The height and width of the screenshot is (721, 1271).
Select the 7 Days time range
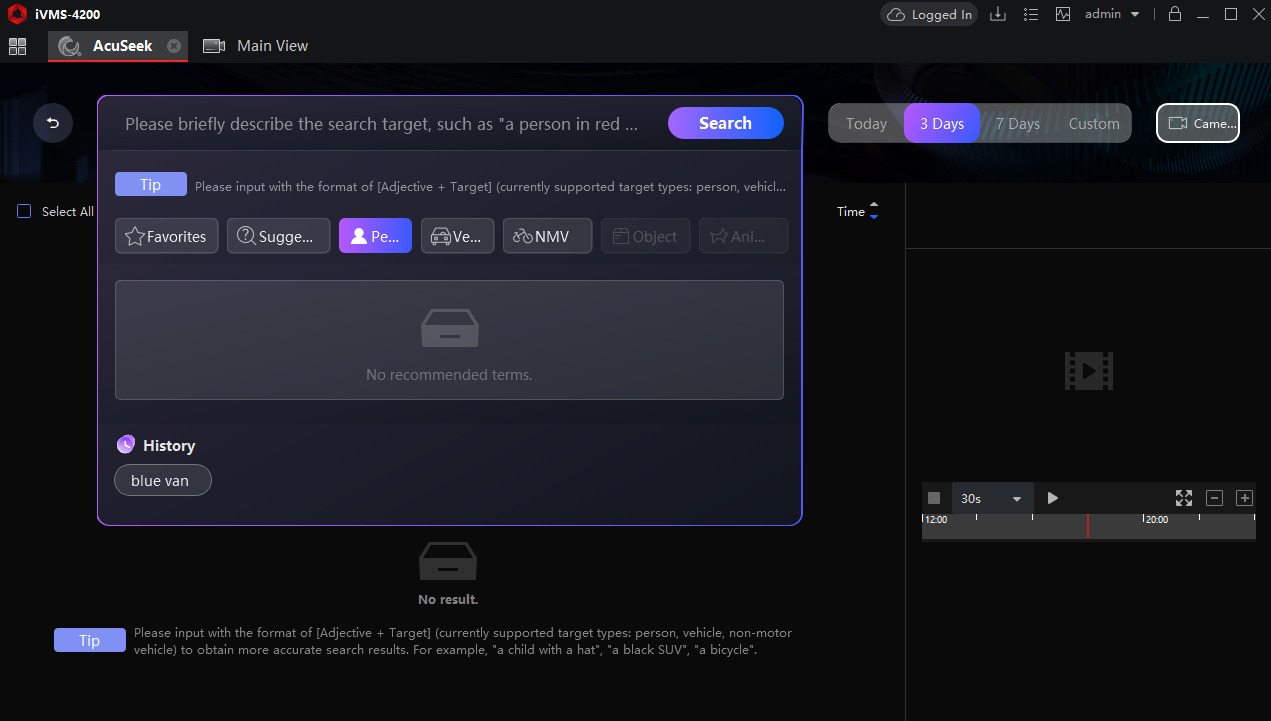point(1017,124)
